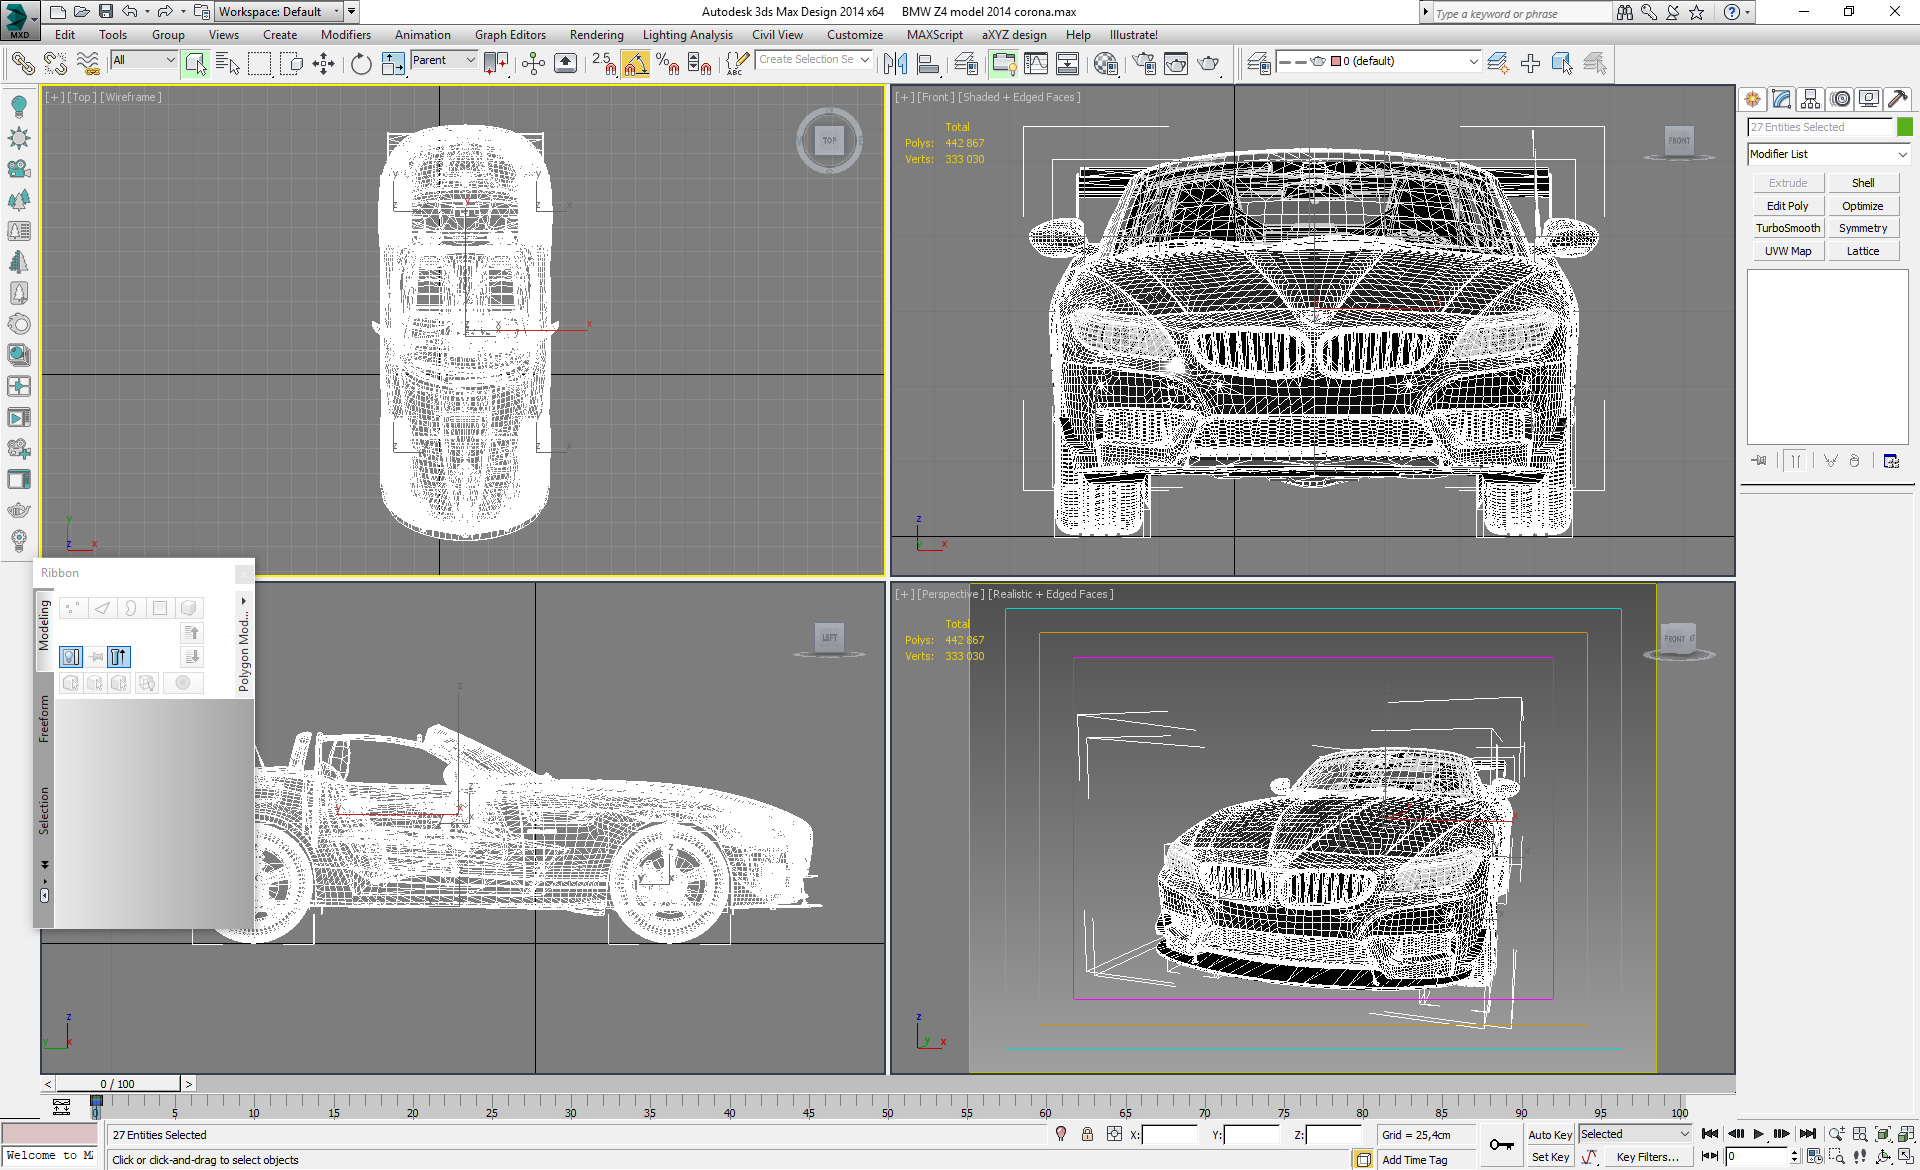The image size is (1920, 1170).
Task: Open the Material Editor icon
Action: click(1106, 64)
